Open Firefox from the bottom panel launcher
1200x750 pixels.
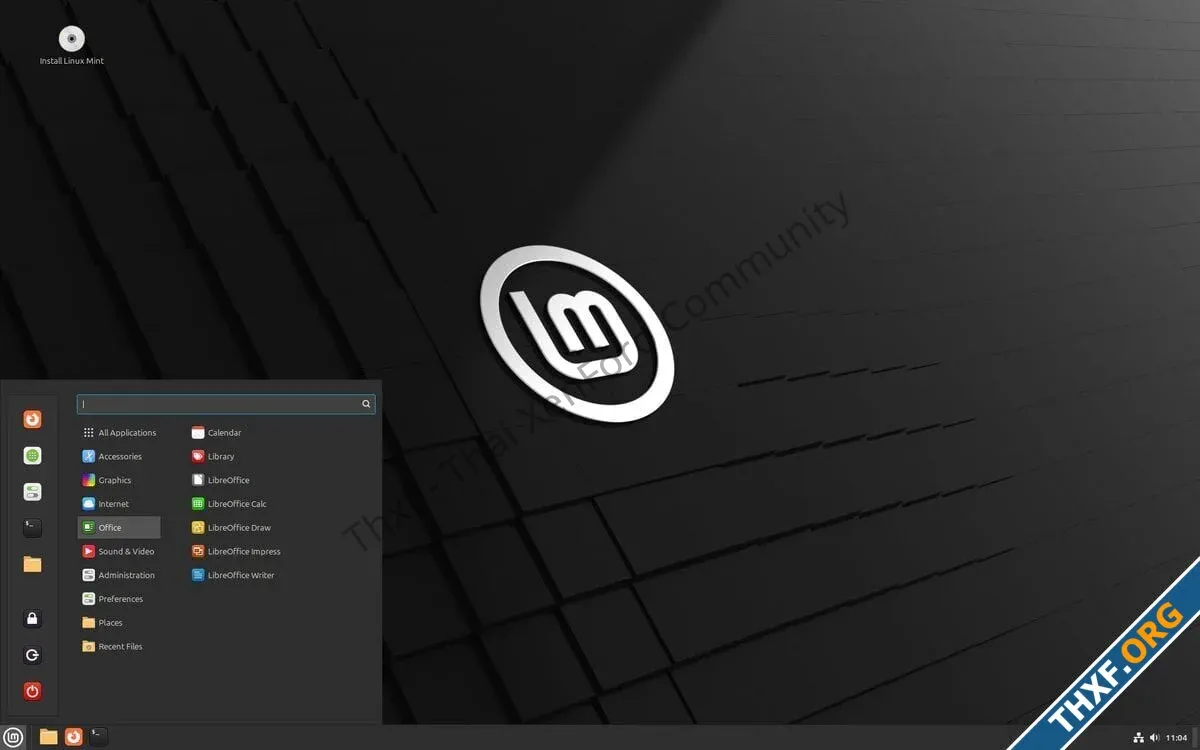click(74, 737)
